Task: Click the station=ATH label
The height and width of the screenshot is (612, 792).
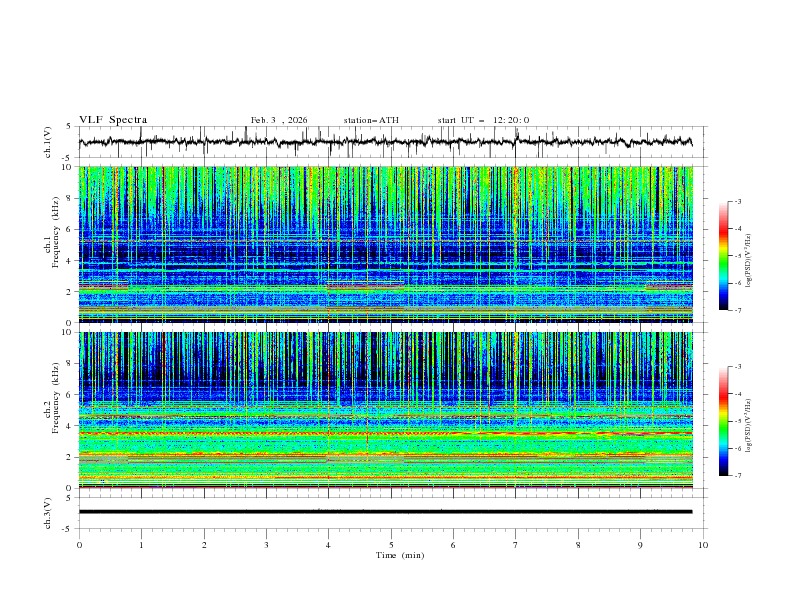Action: point(371,120)
